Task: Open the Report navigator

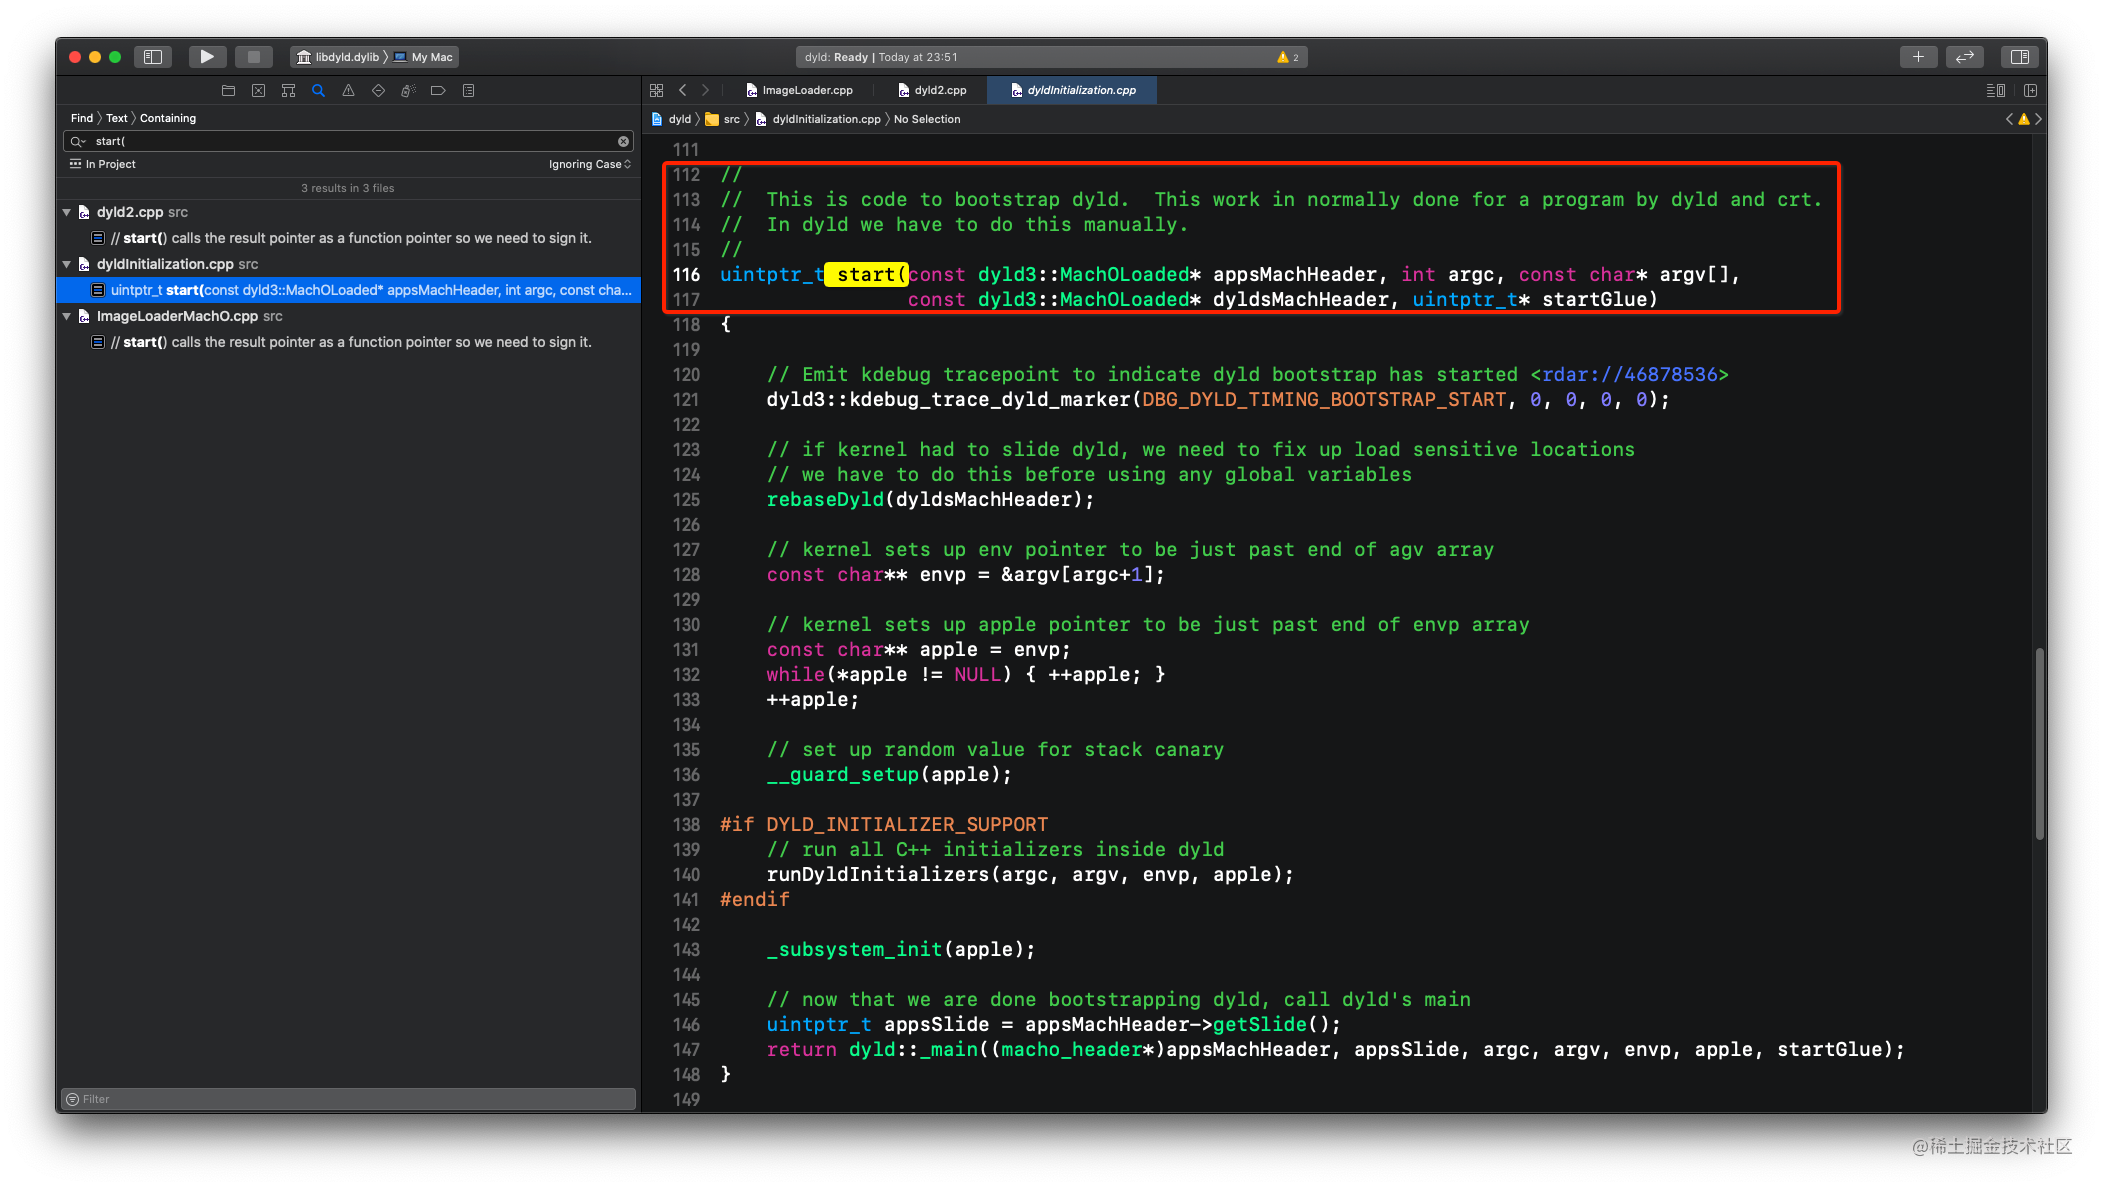Action: 468,90
